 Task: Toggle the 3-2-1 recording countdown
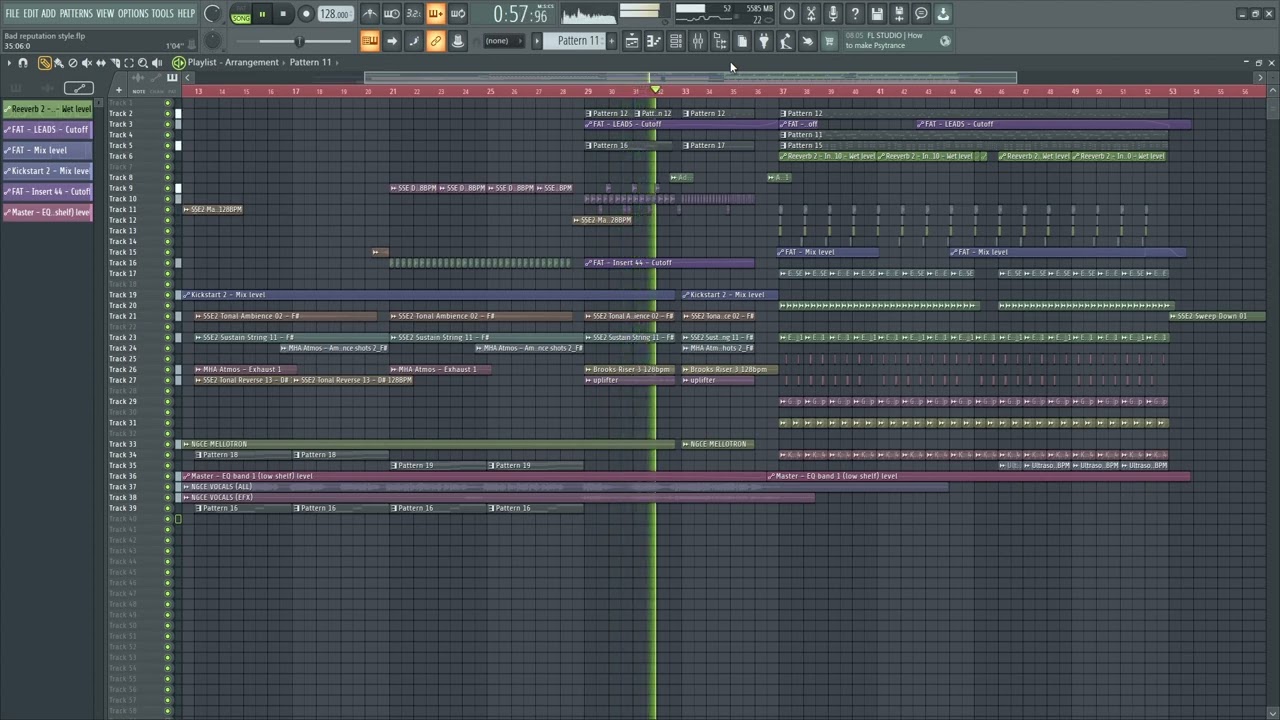click(414, 14)
